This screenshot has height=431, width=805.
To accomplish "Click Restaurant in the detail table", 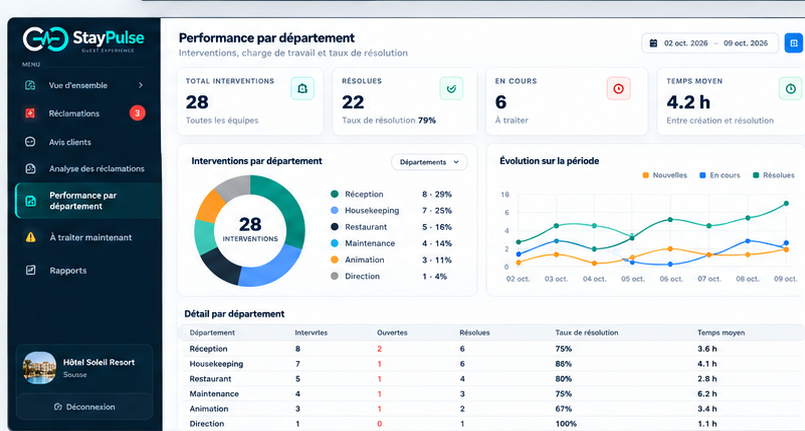I will pyautogui.click(x=210, y=379).
